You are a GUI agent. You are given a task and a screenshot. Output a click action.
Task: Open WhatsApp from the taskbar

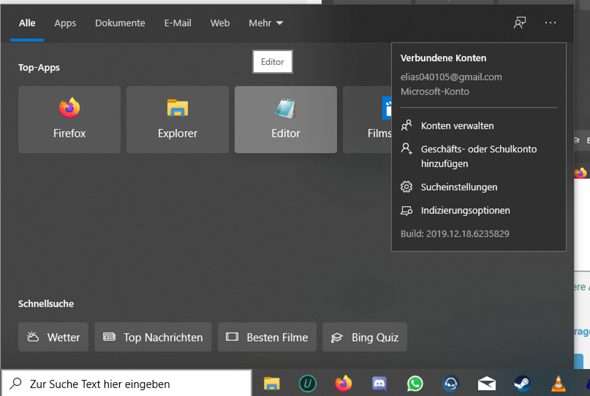[x=415, y=384]
